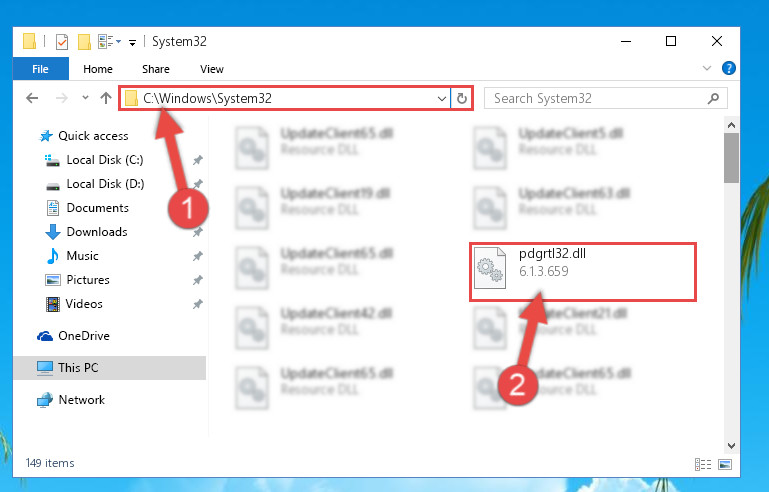
Task: Toggle pin for Music folder
Action: 198,256
